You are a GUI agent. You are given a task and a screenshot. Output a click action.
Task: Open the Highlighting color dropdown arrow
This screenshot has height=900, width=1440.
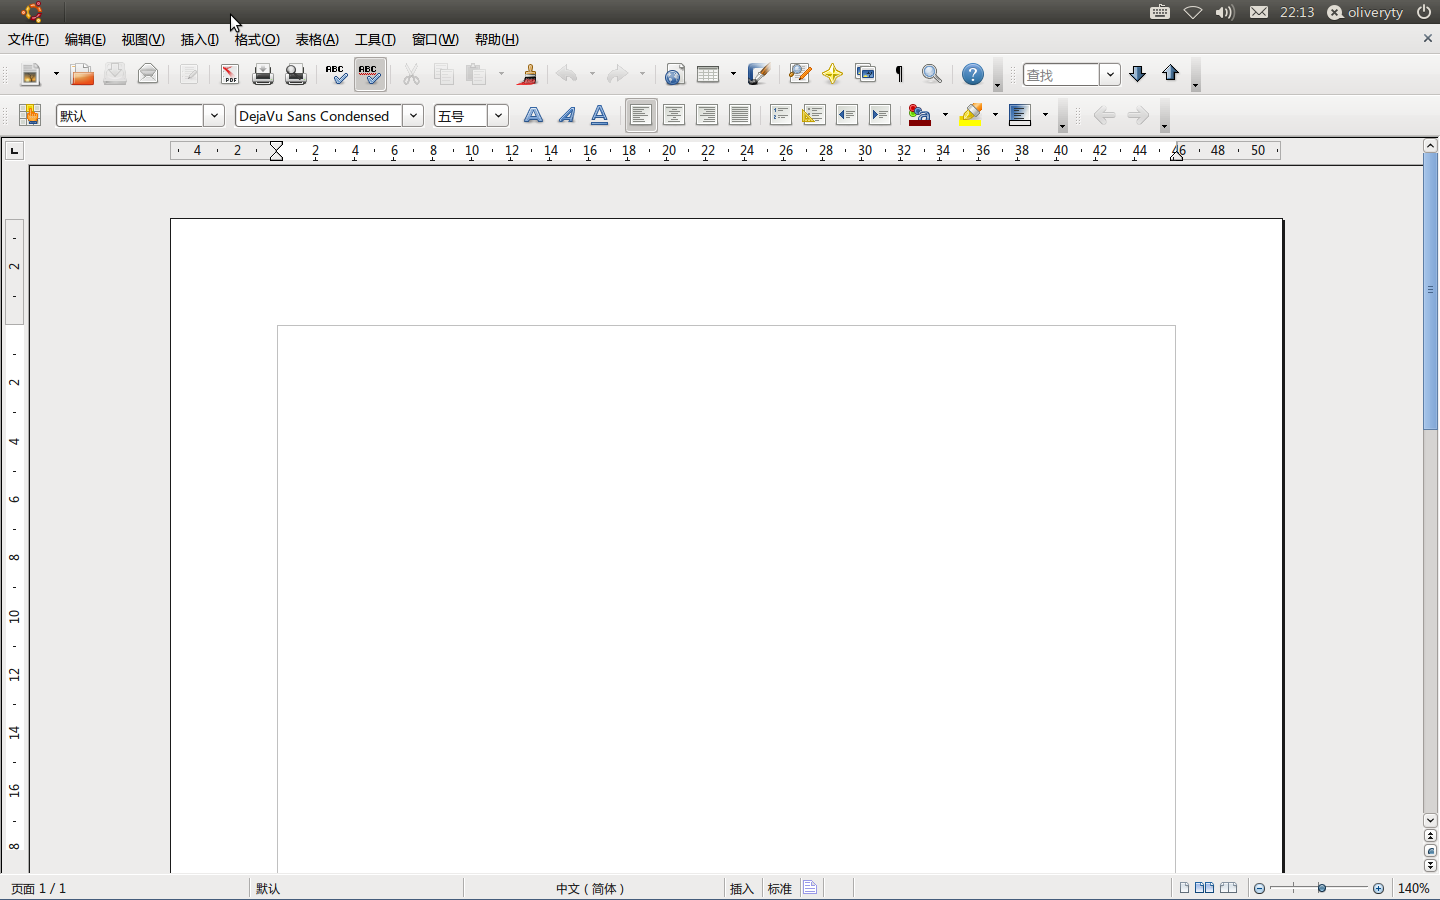click(995, 115)
